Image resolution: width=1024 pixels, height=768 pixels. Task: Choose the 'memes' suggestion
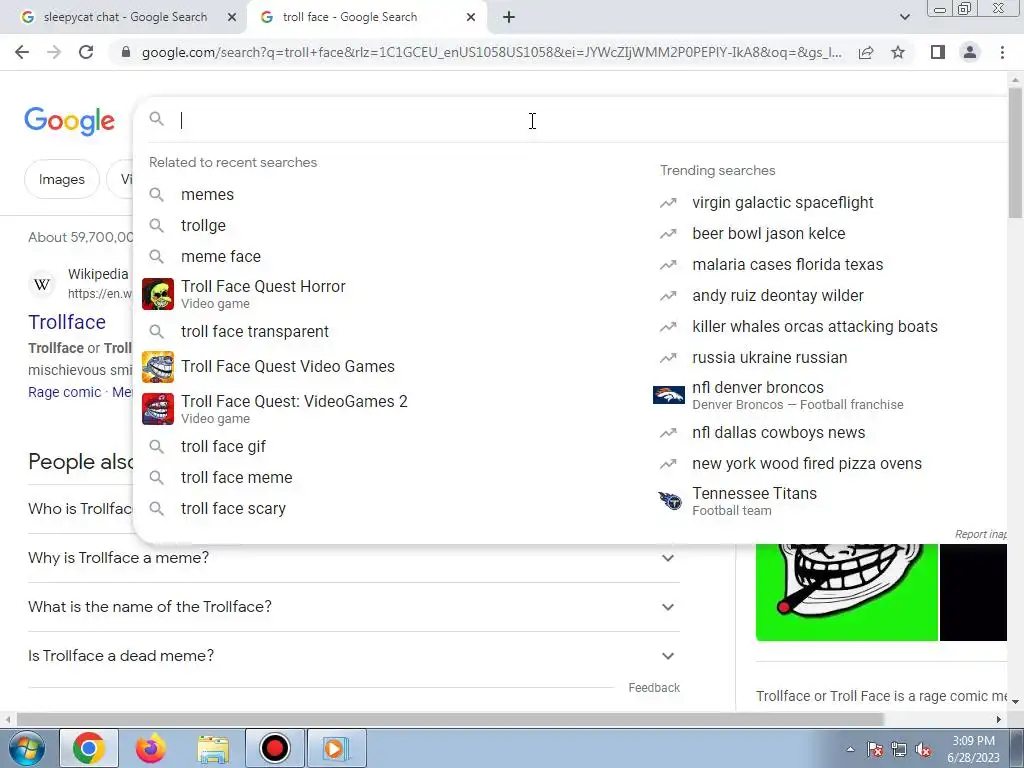pyautogui.click(x=207, y=195)
